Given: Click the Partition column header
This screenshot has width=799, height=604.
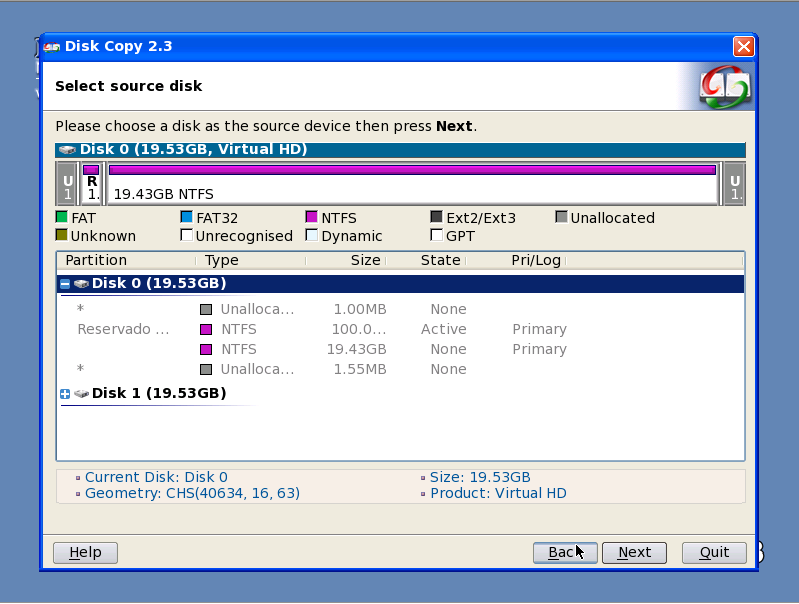Looking at the screenshot, I should pyautogui.click(x=126, y=260).
